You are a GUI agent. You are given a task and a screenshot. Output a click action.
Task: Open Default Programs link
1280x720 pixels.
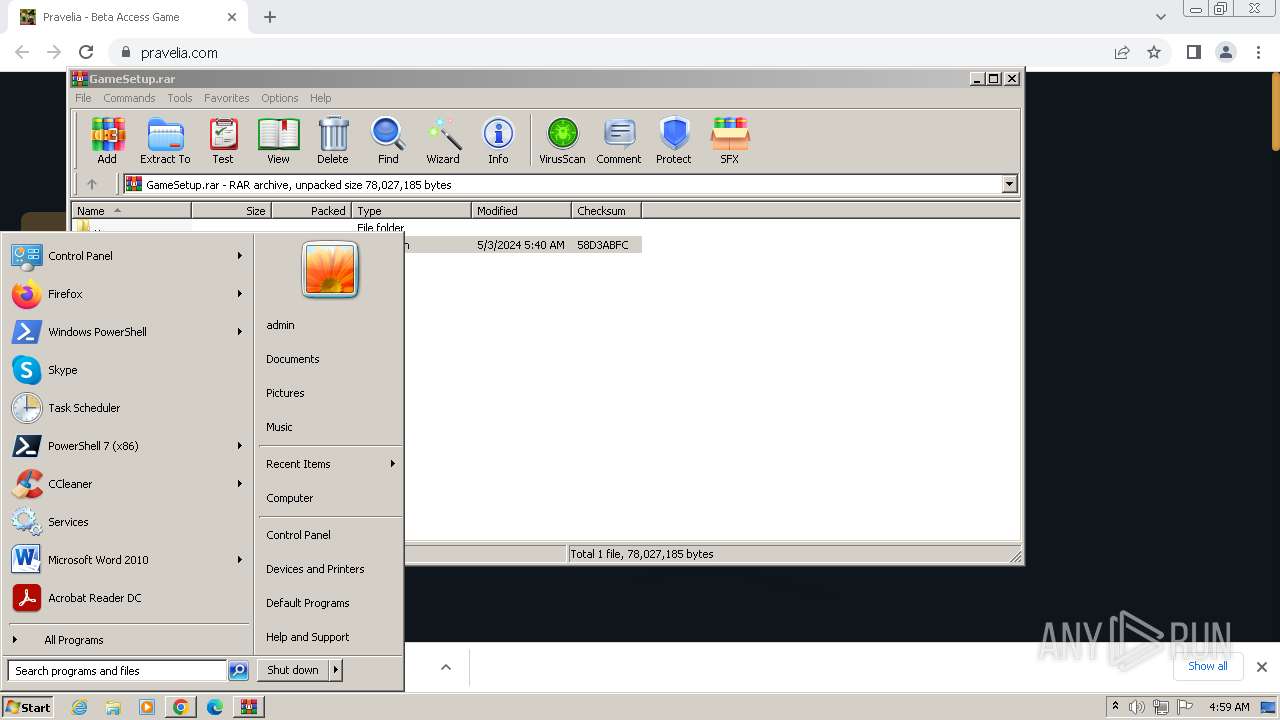pyautogui.click(x=308, y=603)
